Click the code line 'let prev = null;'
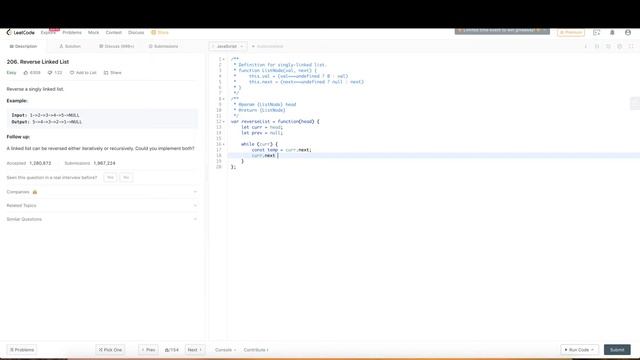Screen dimensions: 640x360 [262, 133]
